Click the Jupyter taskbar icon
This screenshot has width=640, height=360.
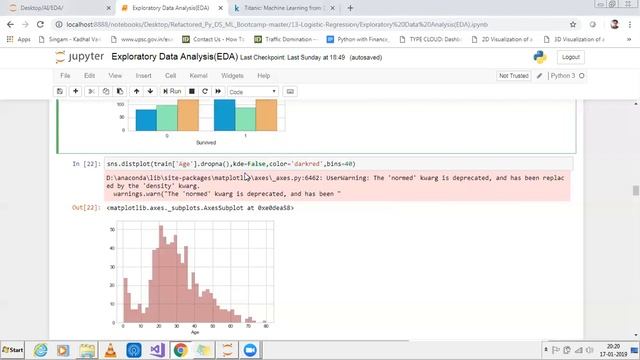227,350
